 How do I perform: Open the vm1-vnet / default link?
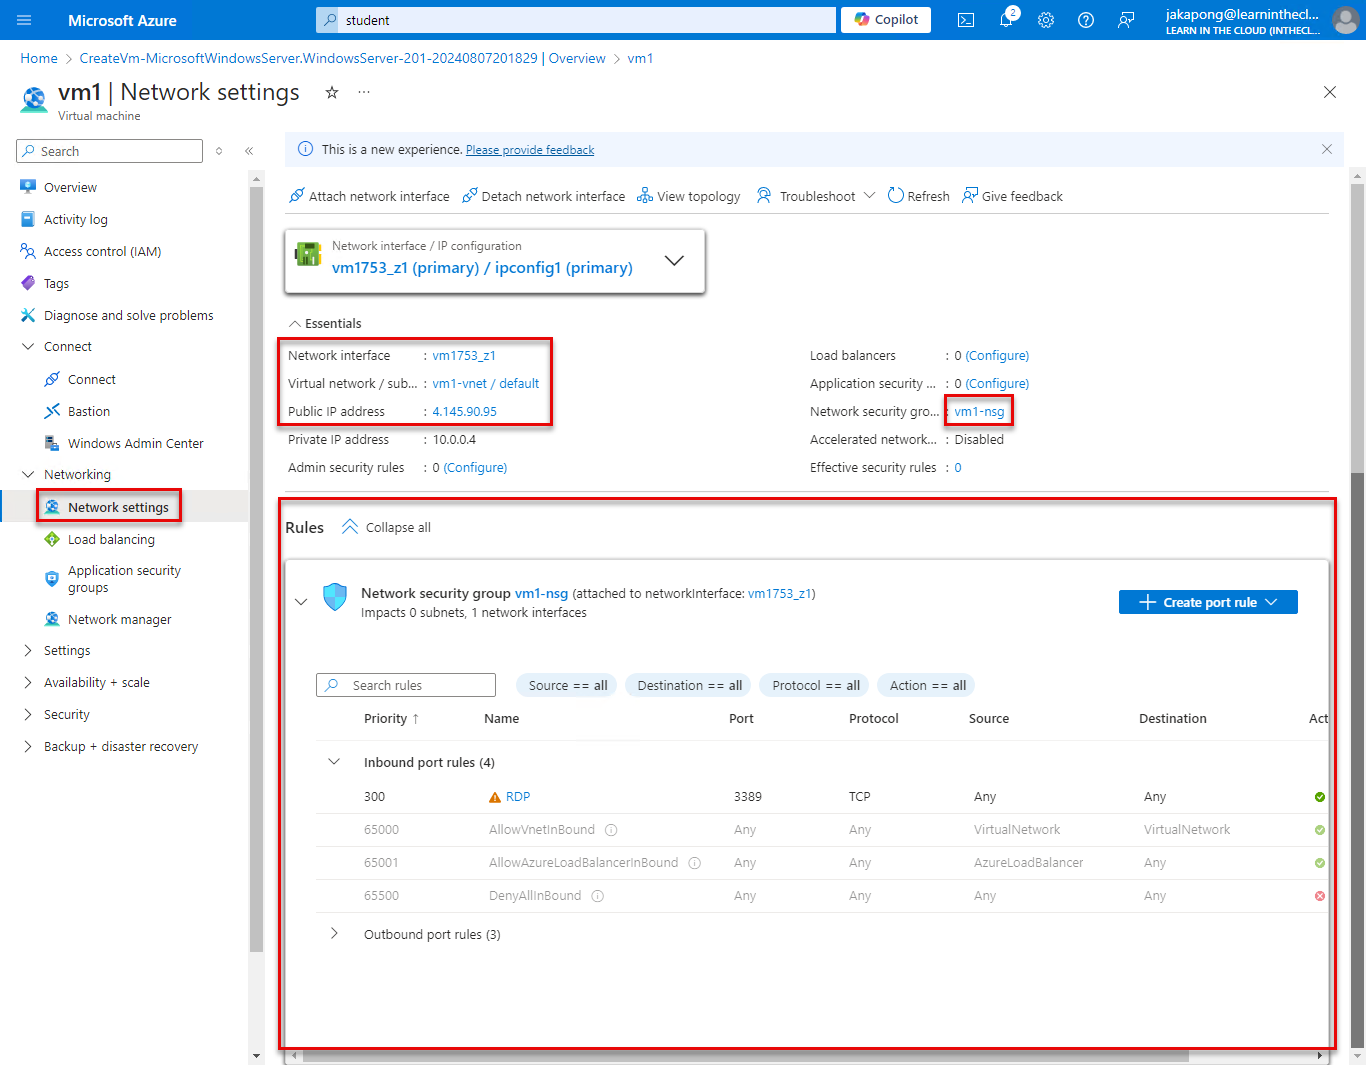click(x=485, y=384)
